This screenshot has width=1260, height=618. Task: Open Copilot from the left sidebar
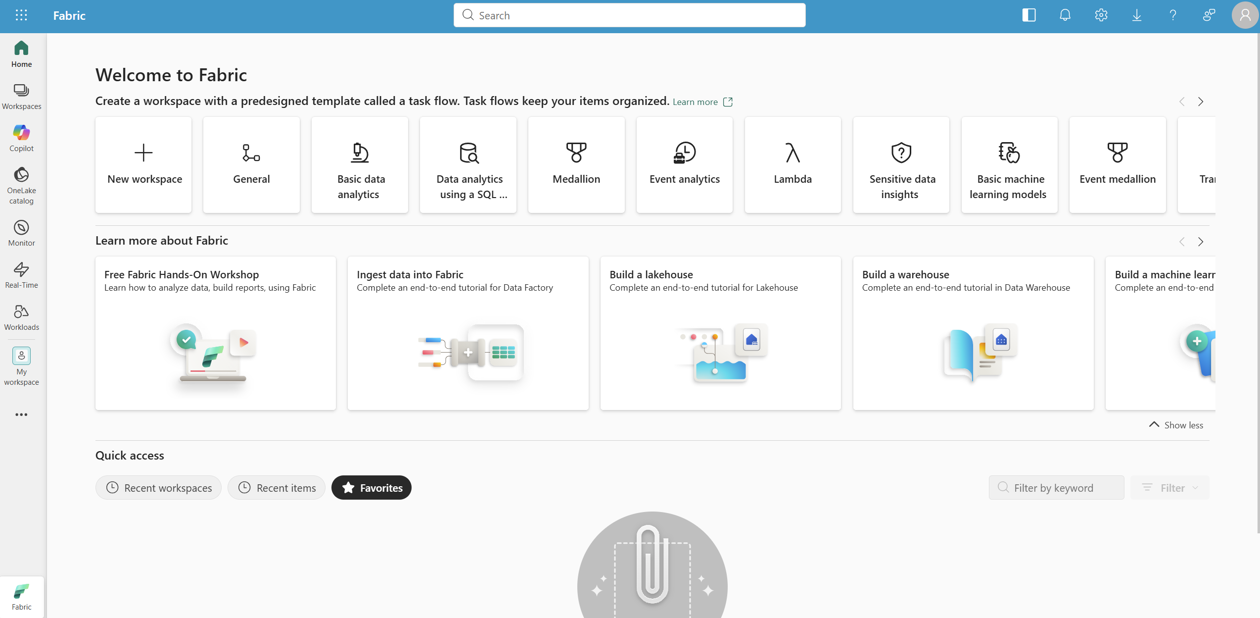pos(21,138)
